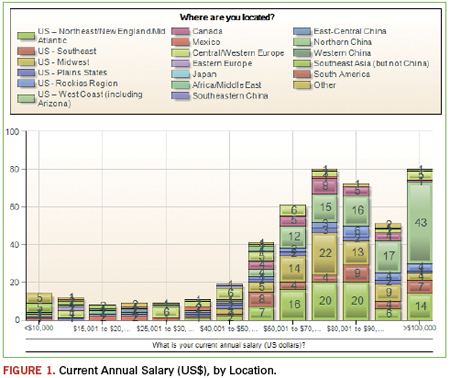Click the US - Southeast legend swatch
The height and width of the screenshot is (378, 450).
tap(26, 51)
